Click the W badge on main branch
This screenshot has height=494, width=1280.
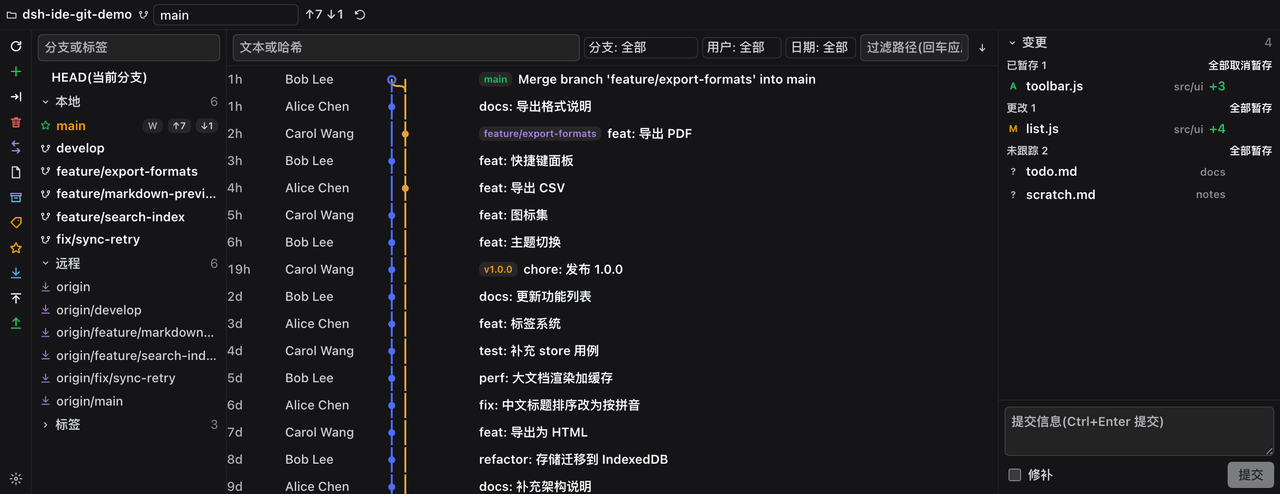pos(153,126)
